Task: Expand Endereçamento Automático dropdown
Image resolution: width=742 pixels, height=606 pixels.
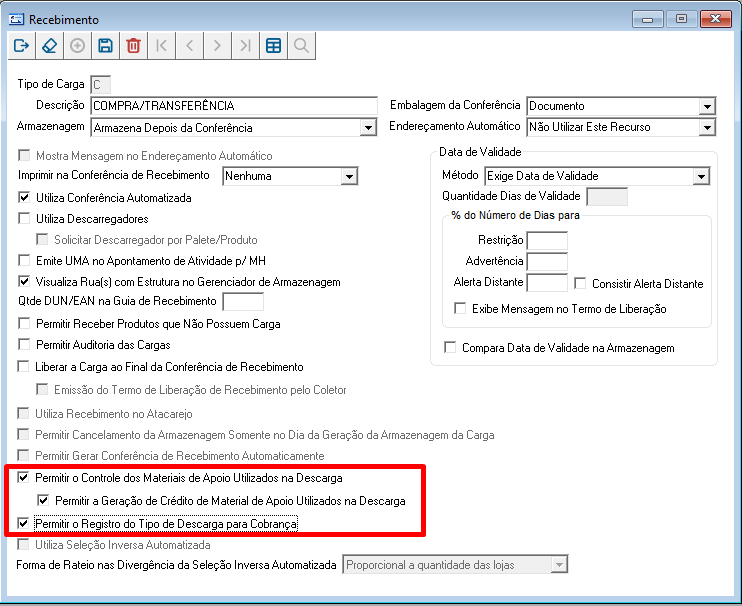Action: coord(707,127)
